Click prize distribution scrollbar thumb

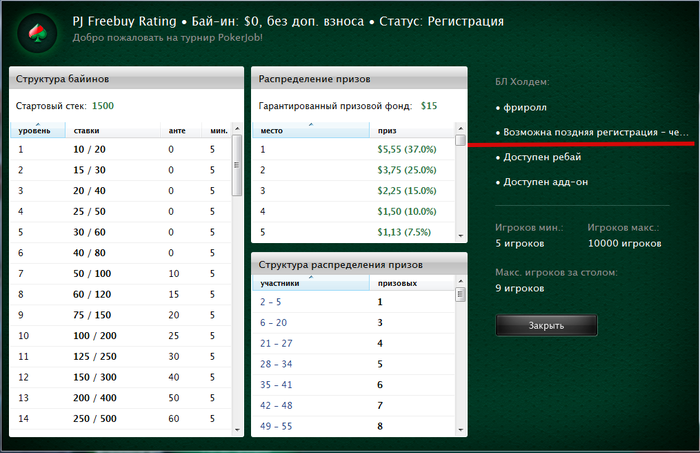pyautogui.click(x=460, y=140)
